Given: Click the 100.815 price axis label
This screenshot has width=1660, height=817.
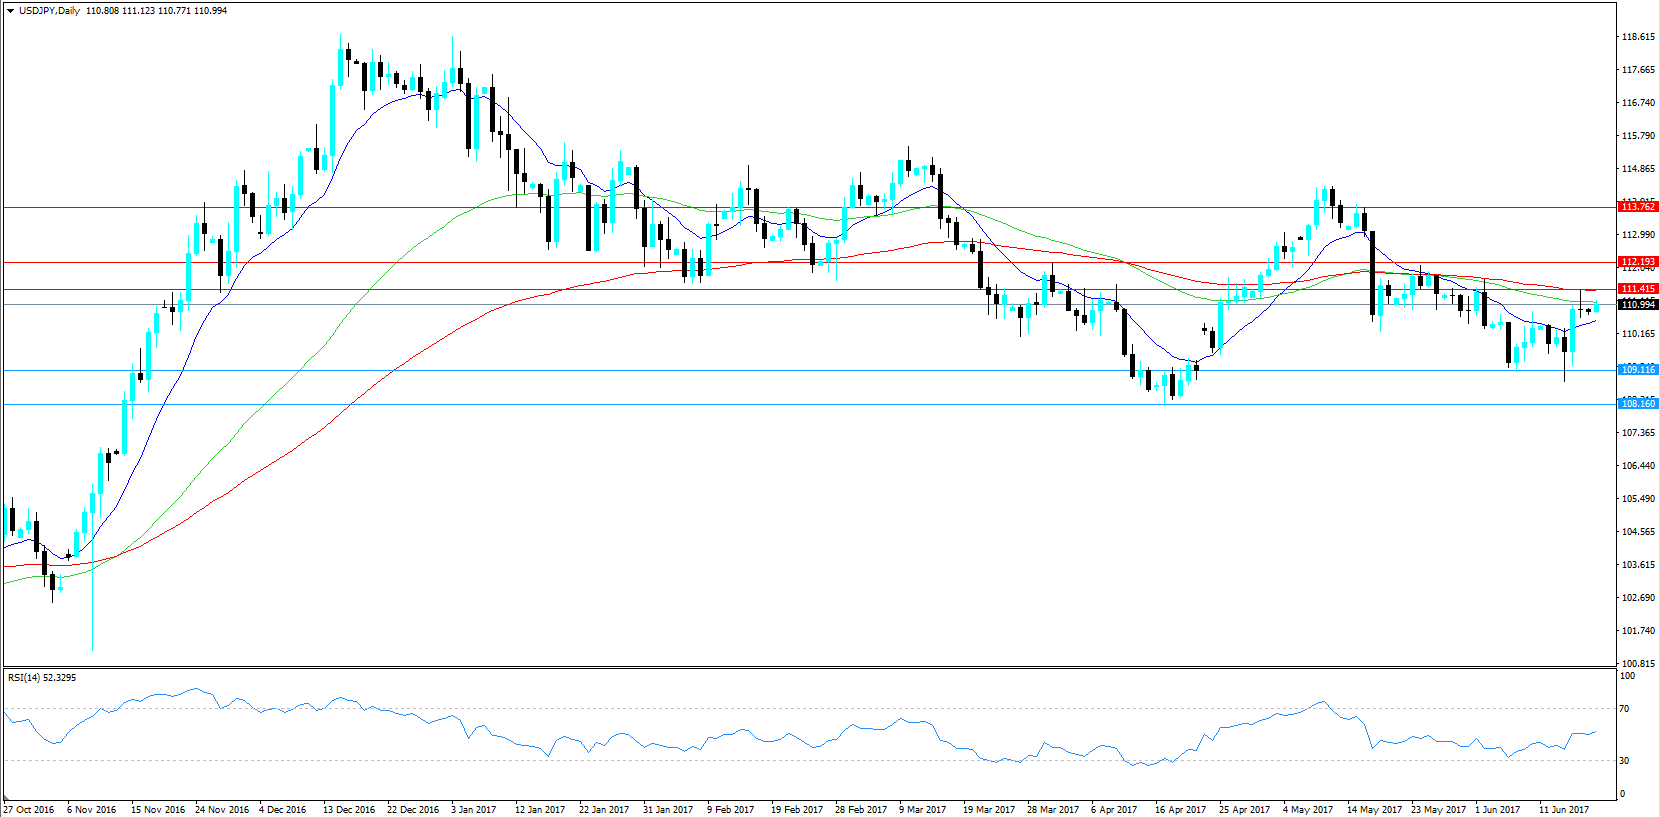Looking at the screenshot, I should point(1638,664).
